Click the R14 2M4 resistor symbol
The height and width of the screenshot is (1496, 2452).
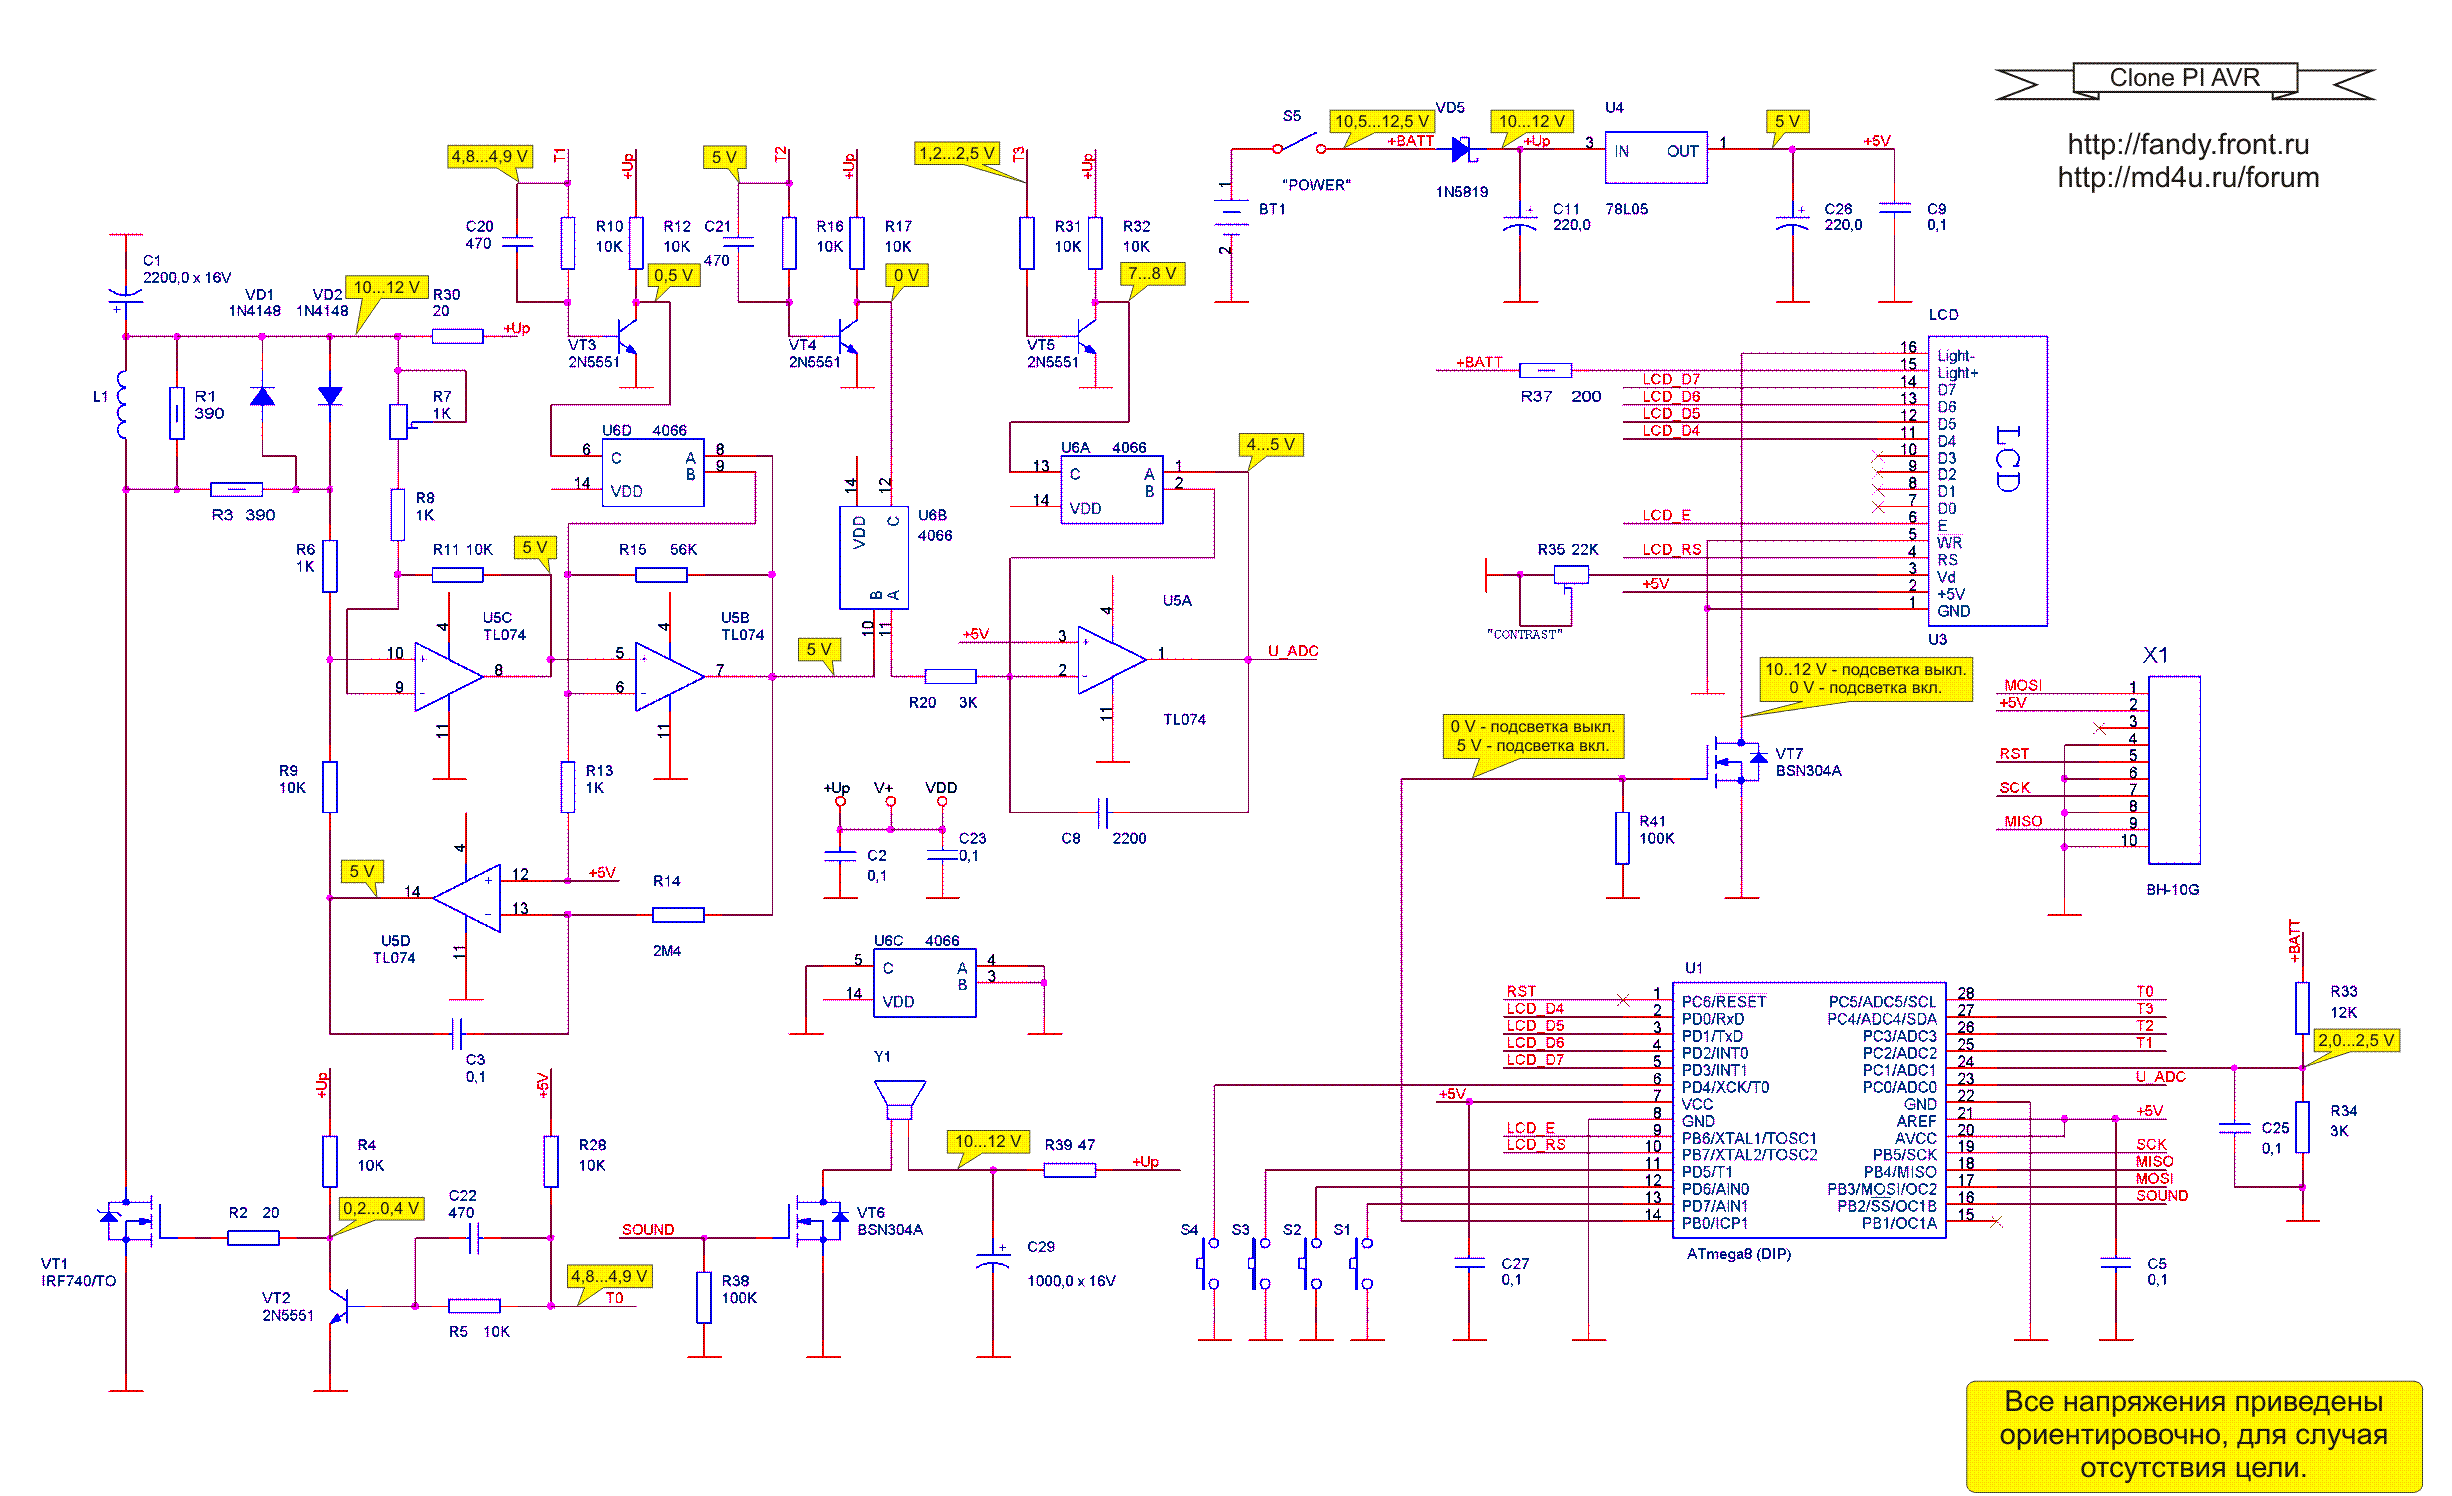tap(678, 914)
